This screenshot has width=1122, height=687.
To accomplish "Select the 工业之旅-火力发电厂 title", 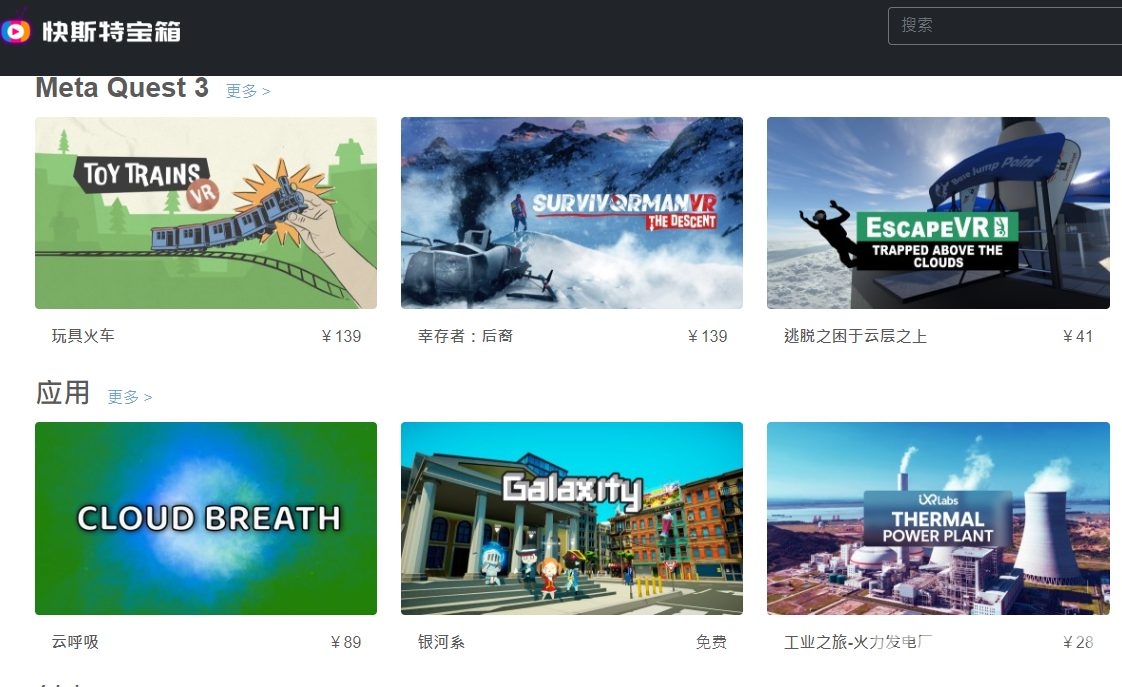I will (858, 642).
